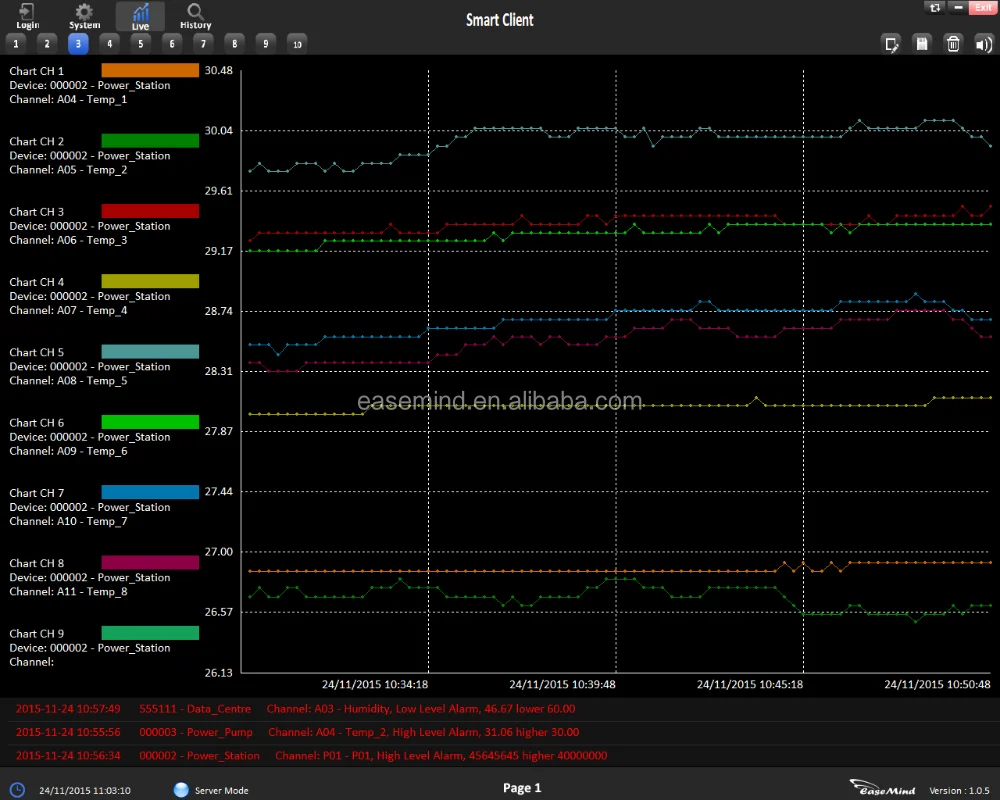Save the current chart data

(922, 44)
